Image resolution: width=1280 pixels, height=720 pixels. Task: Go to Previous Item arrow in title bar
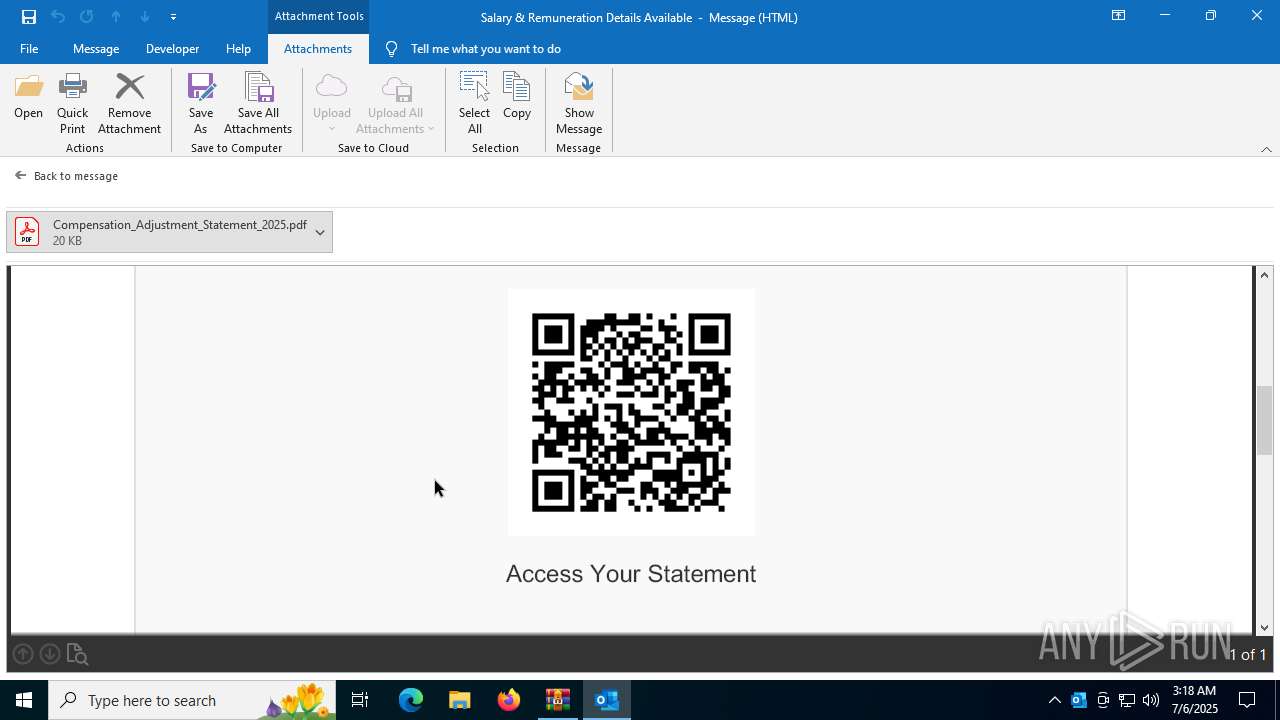[116, 17]
